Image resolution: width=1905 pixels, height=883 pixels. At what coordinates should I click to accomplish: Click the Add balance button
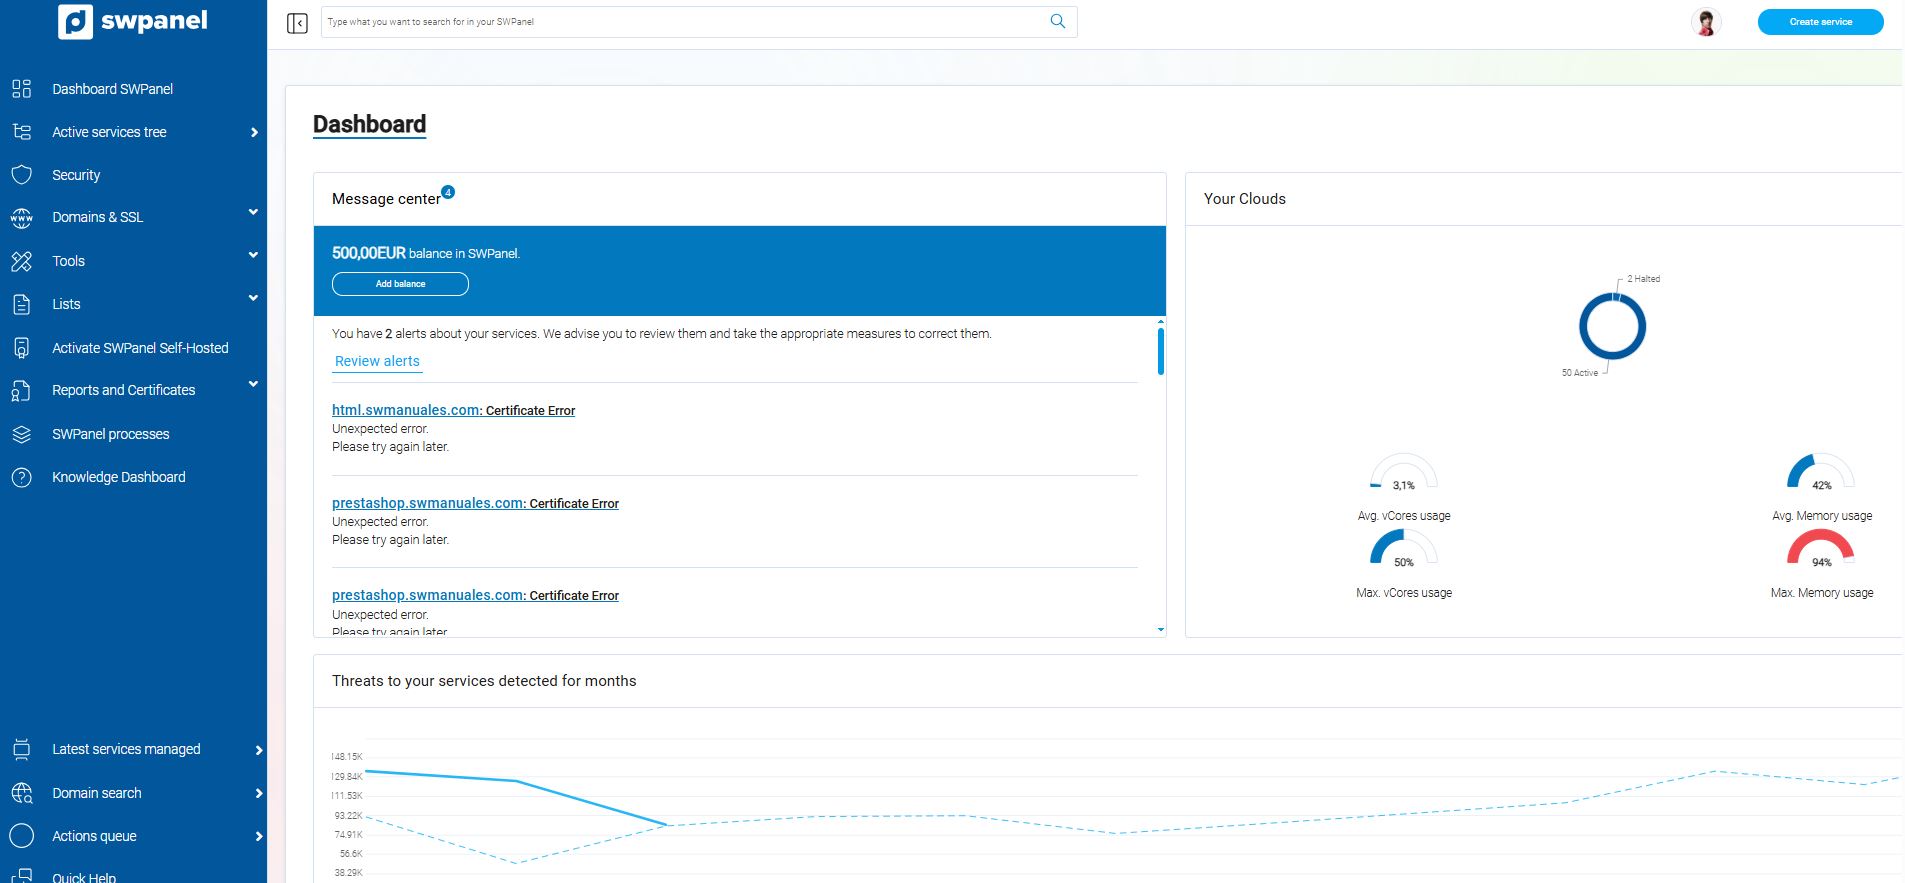(400, 284)
